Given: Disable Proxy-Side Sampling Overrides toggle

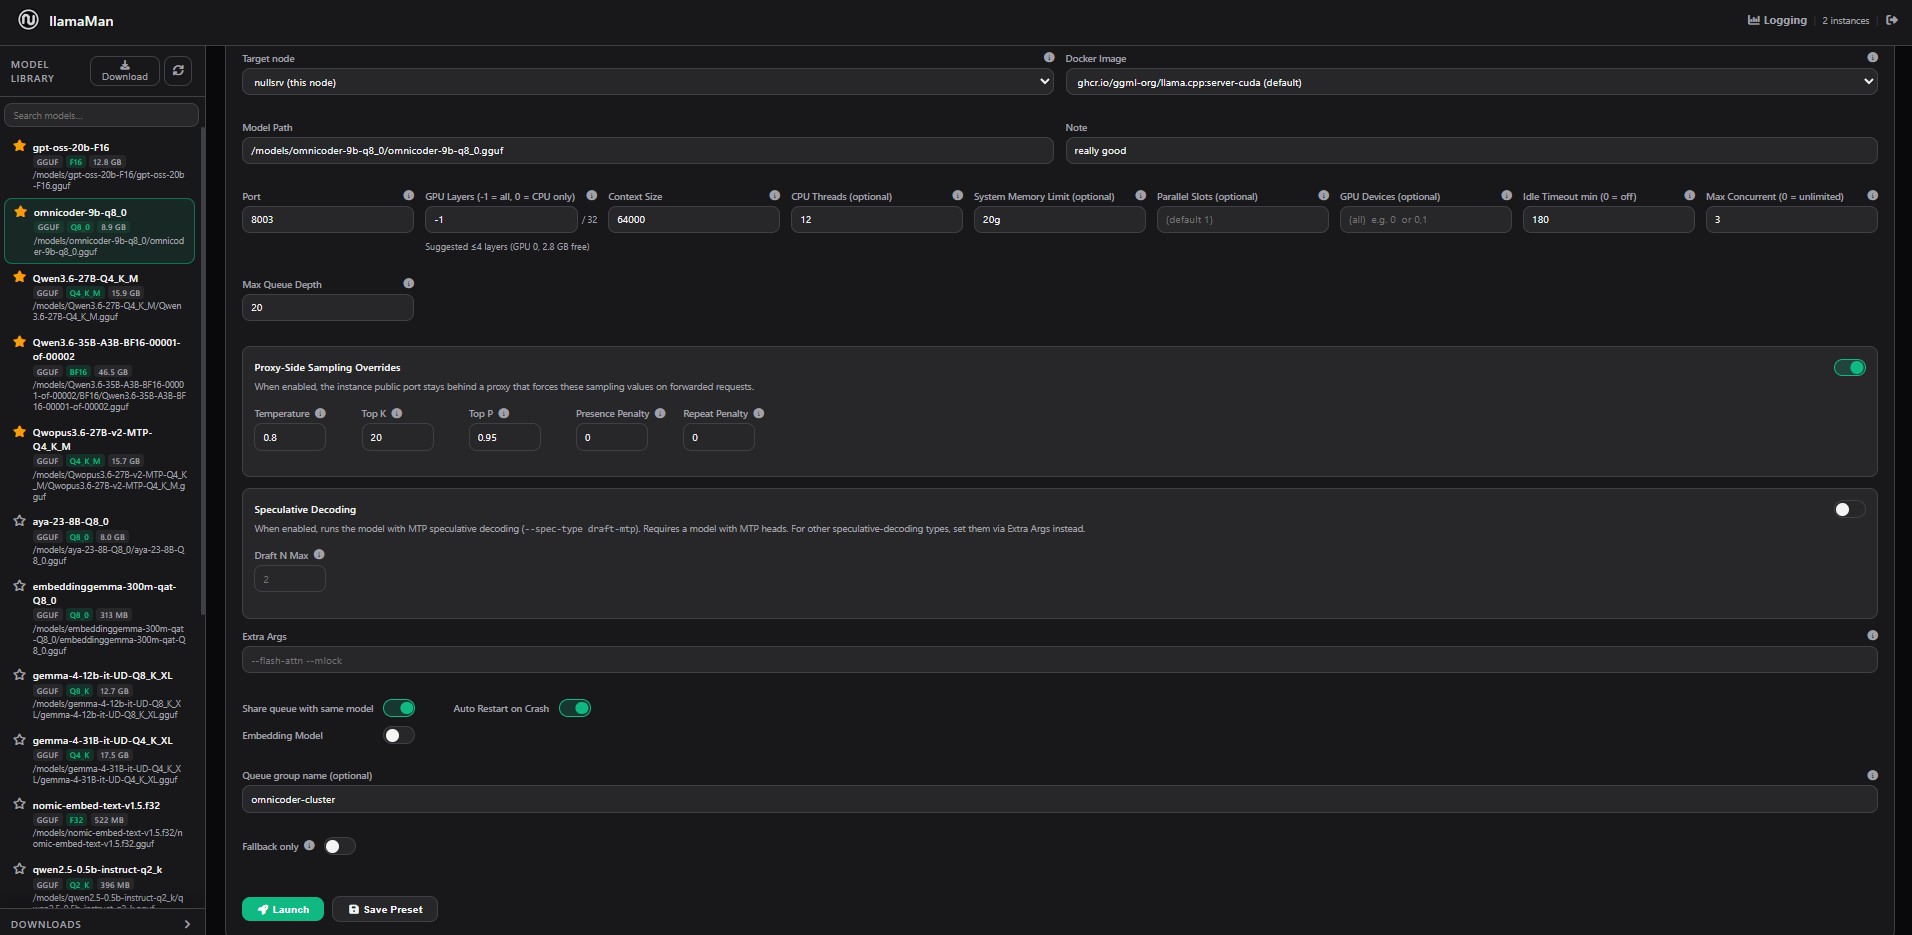Looking at the screenshot, I should pos(1849,367).
